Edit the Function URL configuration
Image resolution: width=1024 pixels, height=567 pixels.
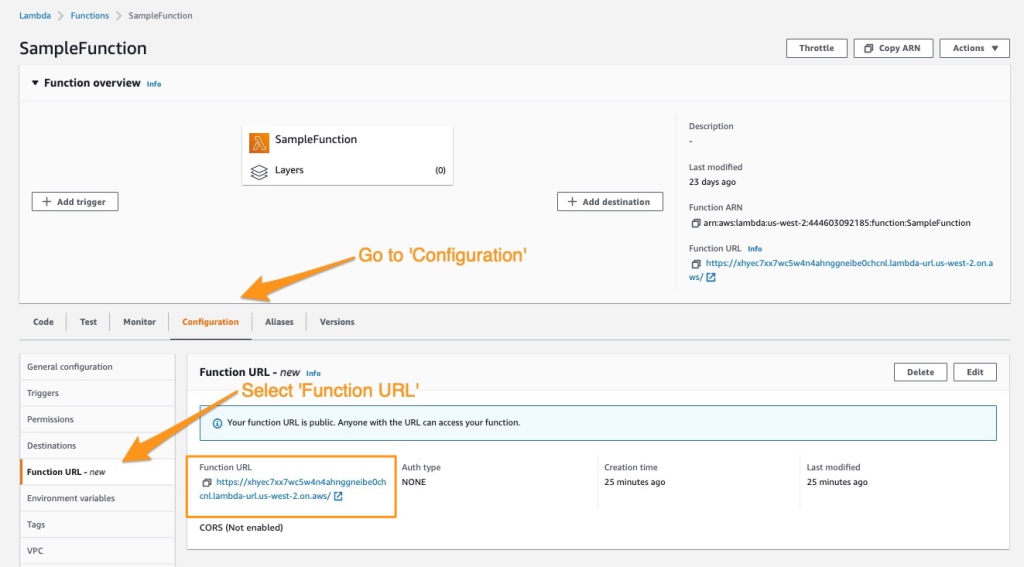[x=975, y=372]
